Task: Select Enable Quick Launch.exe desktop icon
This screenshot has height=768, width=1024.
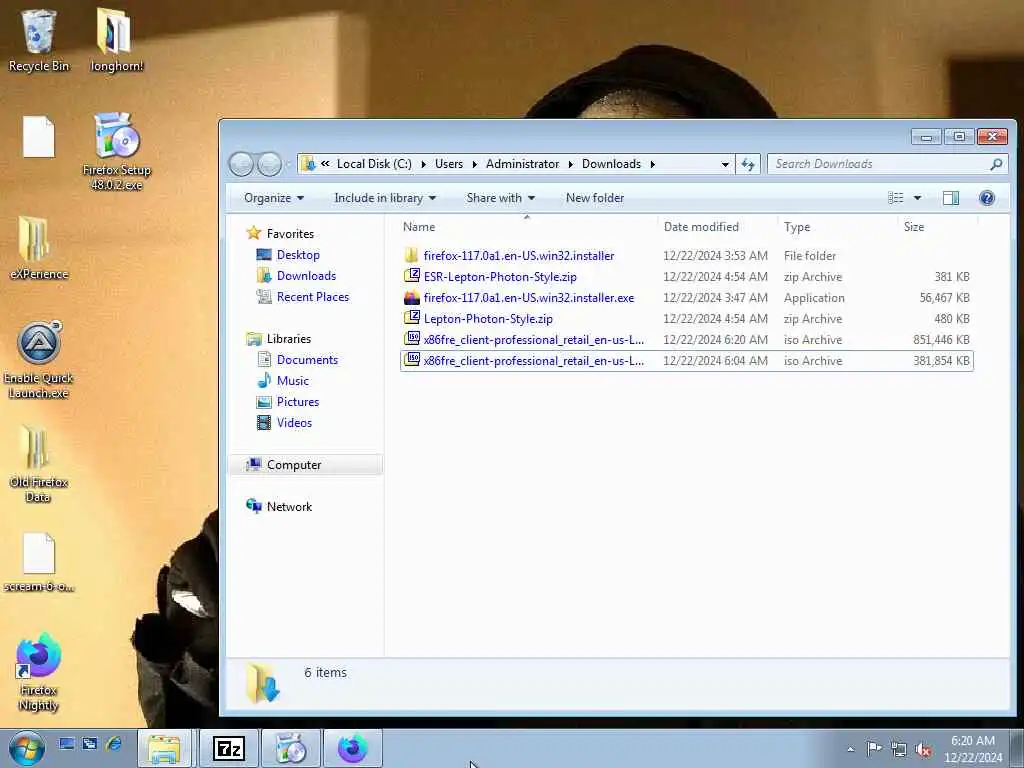Action: pyautogui.click(x=39, y=360)
